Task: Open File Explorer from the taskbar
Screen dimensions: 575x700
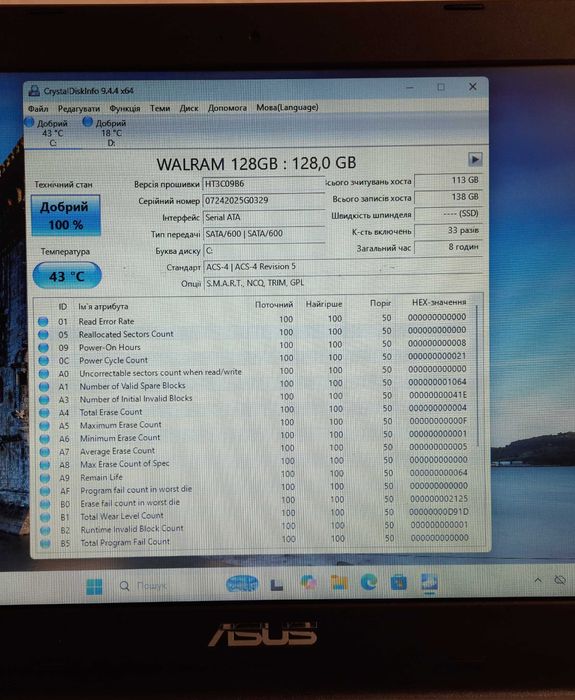Action: 339,583
